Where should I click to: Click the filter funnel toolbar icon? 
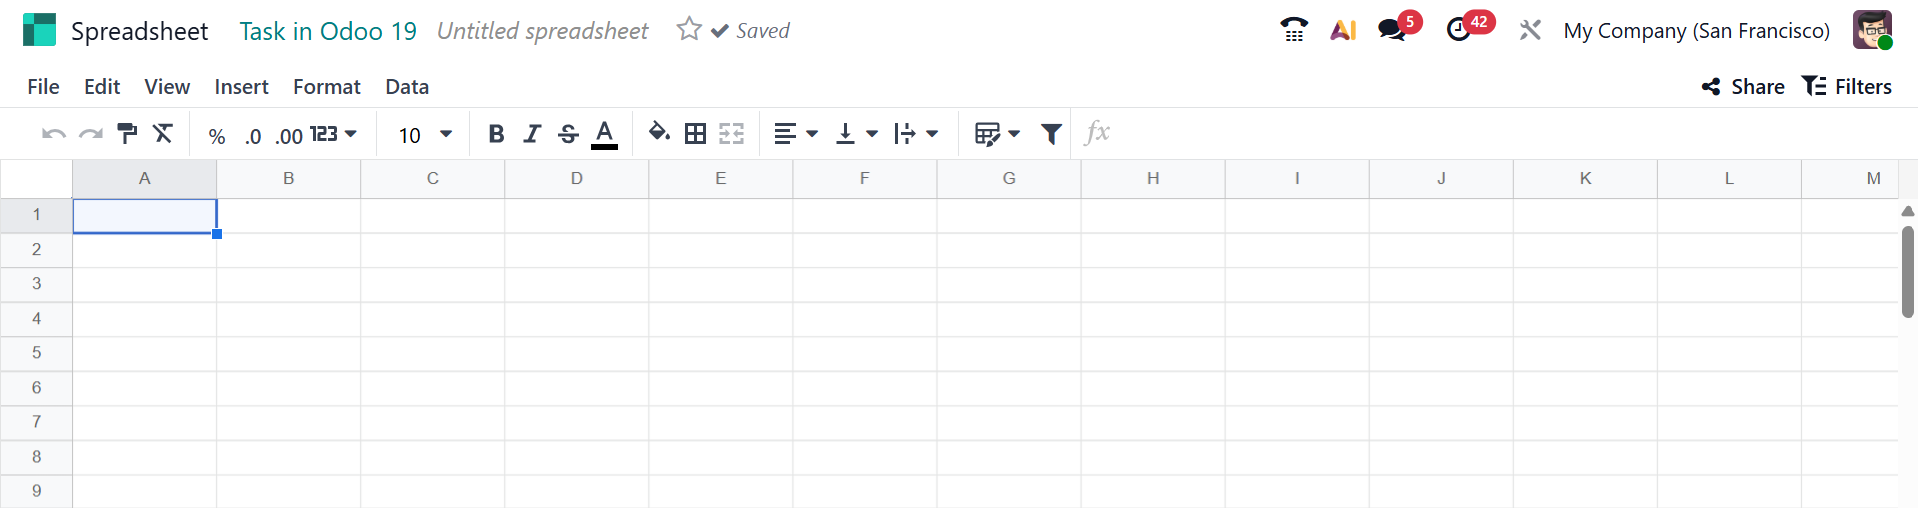(1051, 134)
